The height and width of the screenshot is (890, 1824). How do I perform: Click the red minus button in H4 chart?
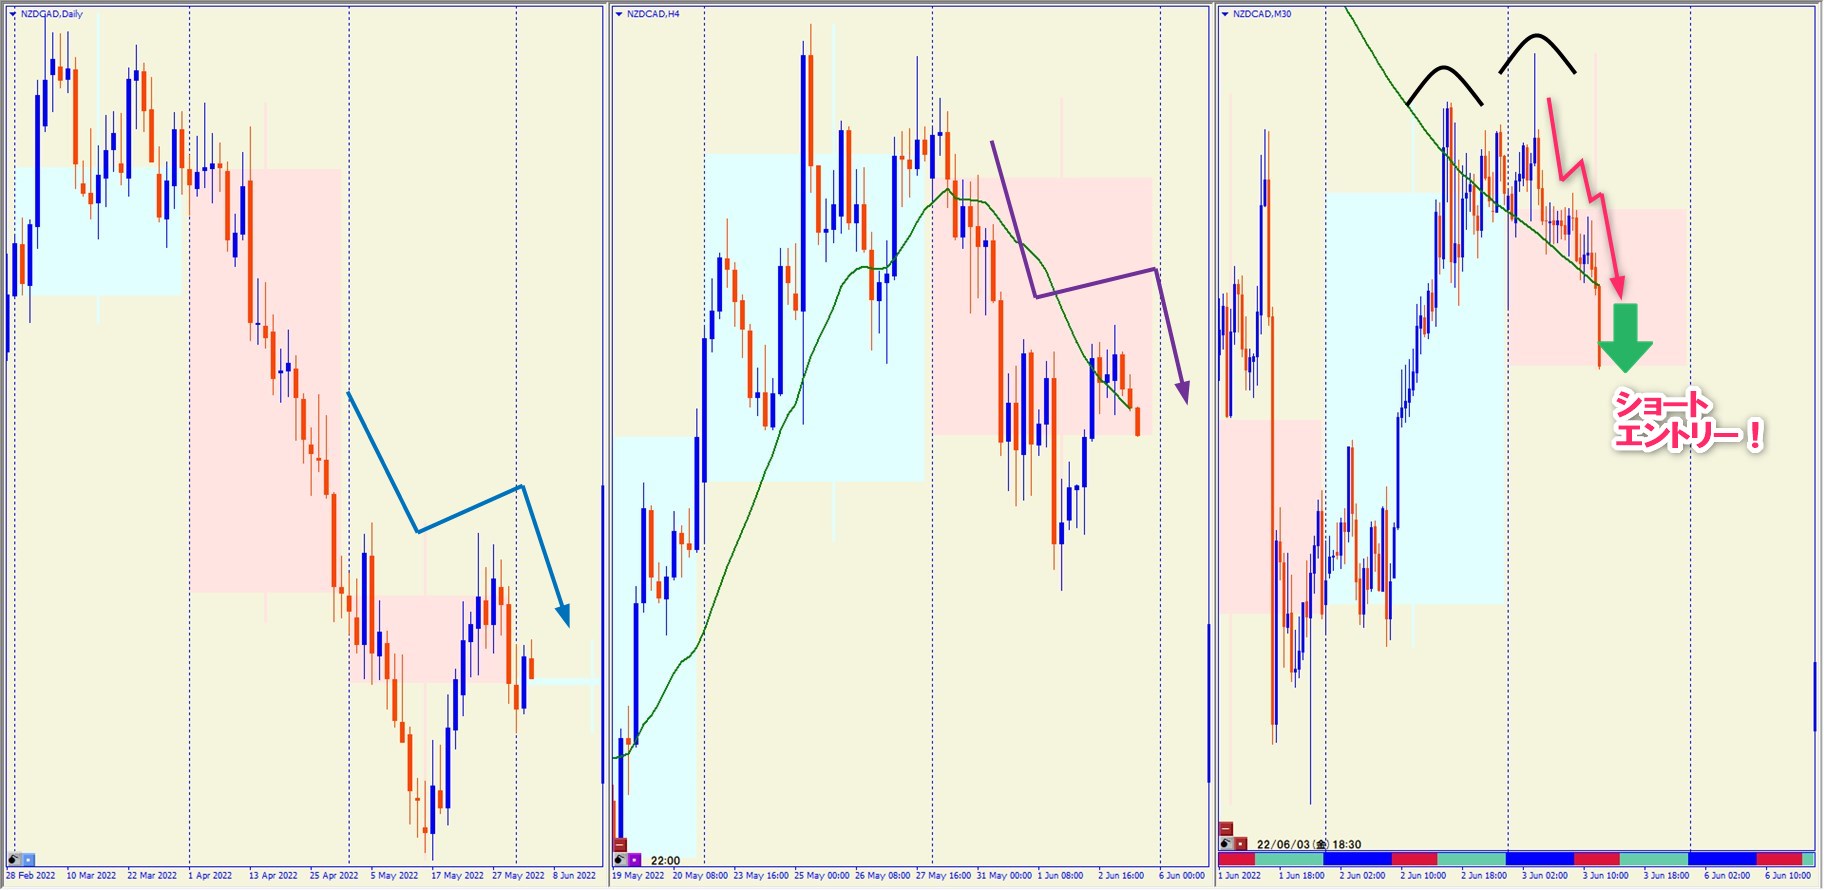620,845
